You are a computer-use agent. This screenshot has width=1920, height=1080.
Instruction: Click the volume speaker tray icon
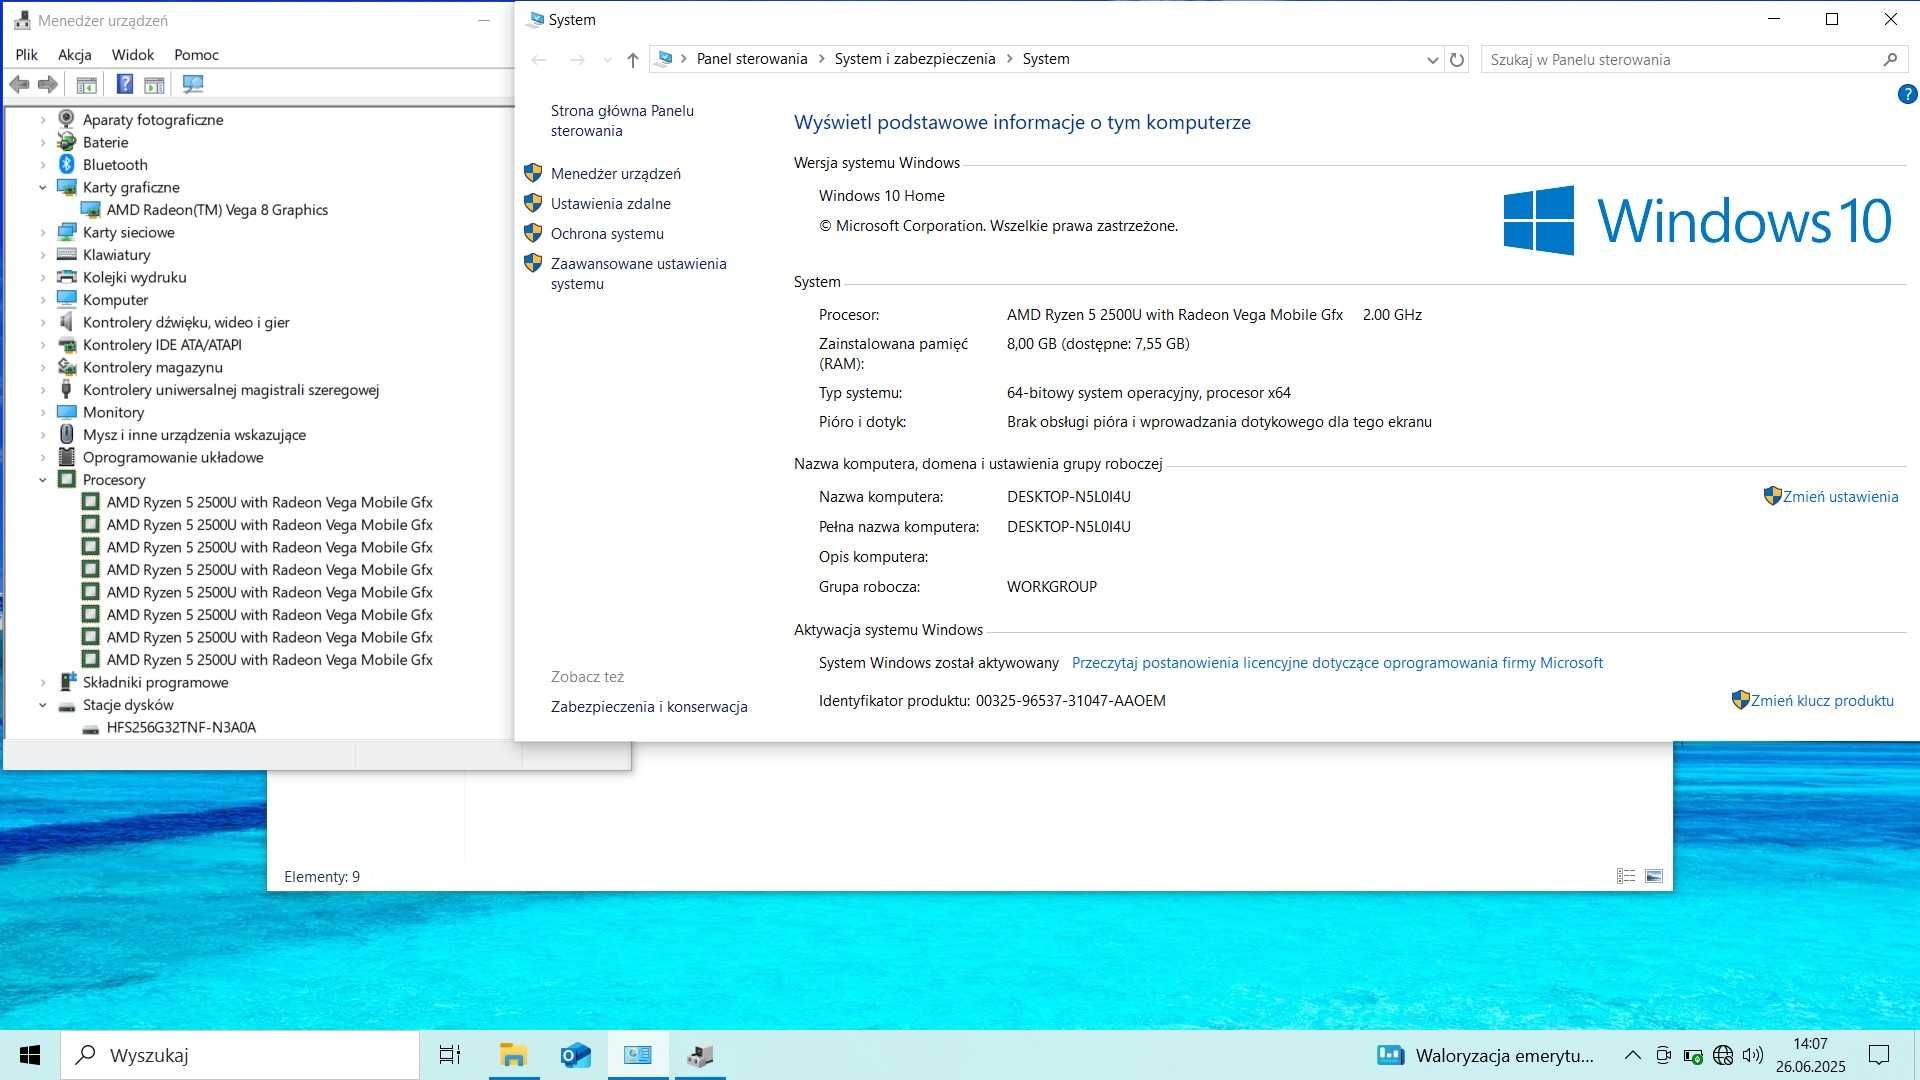[x=1753, y=1055]
